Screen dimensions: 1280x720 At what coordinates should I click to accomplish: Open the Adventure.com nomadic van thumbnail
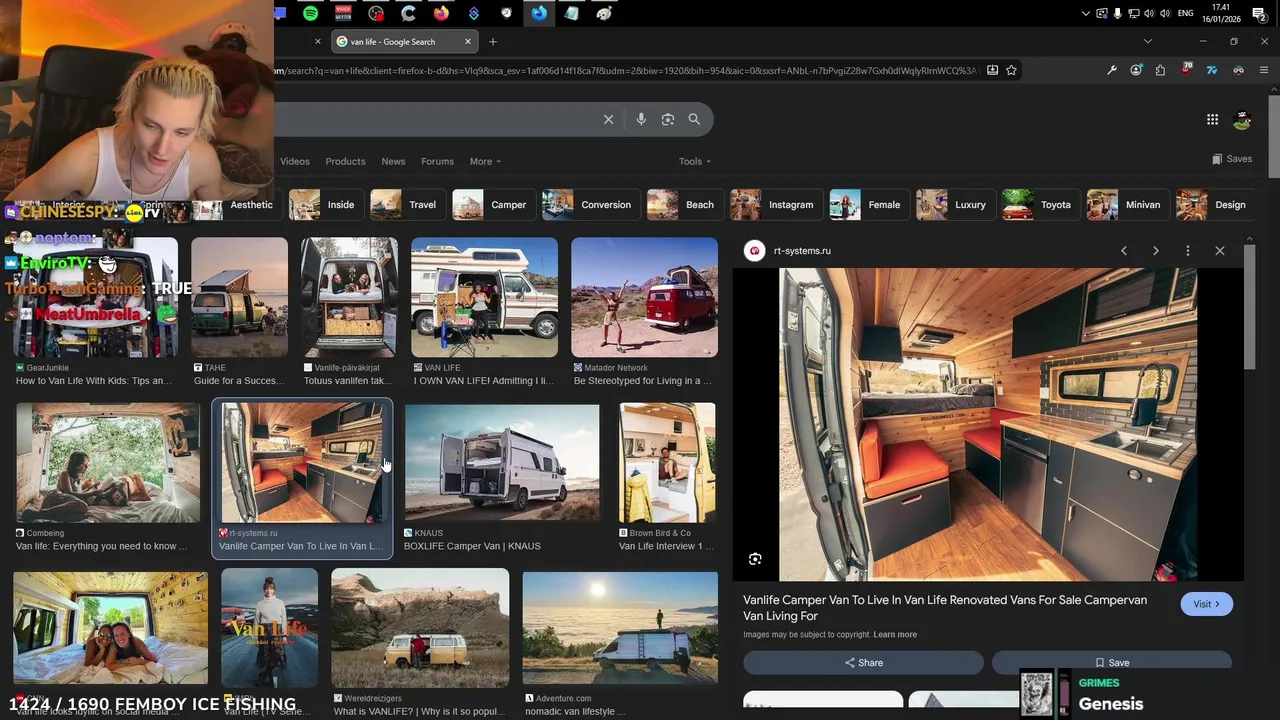(x=620, y=628)
